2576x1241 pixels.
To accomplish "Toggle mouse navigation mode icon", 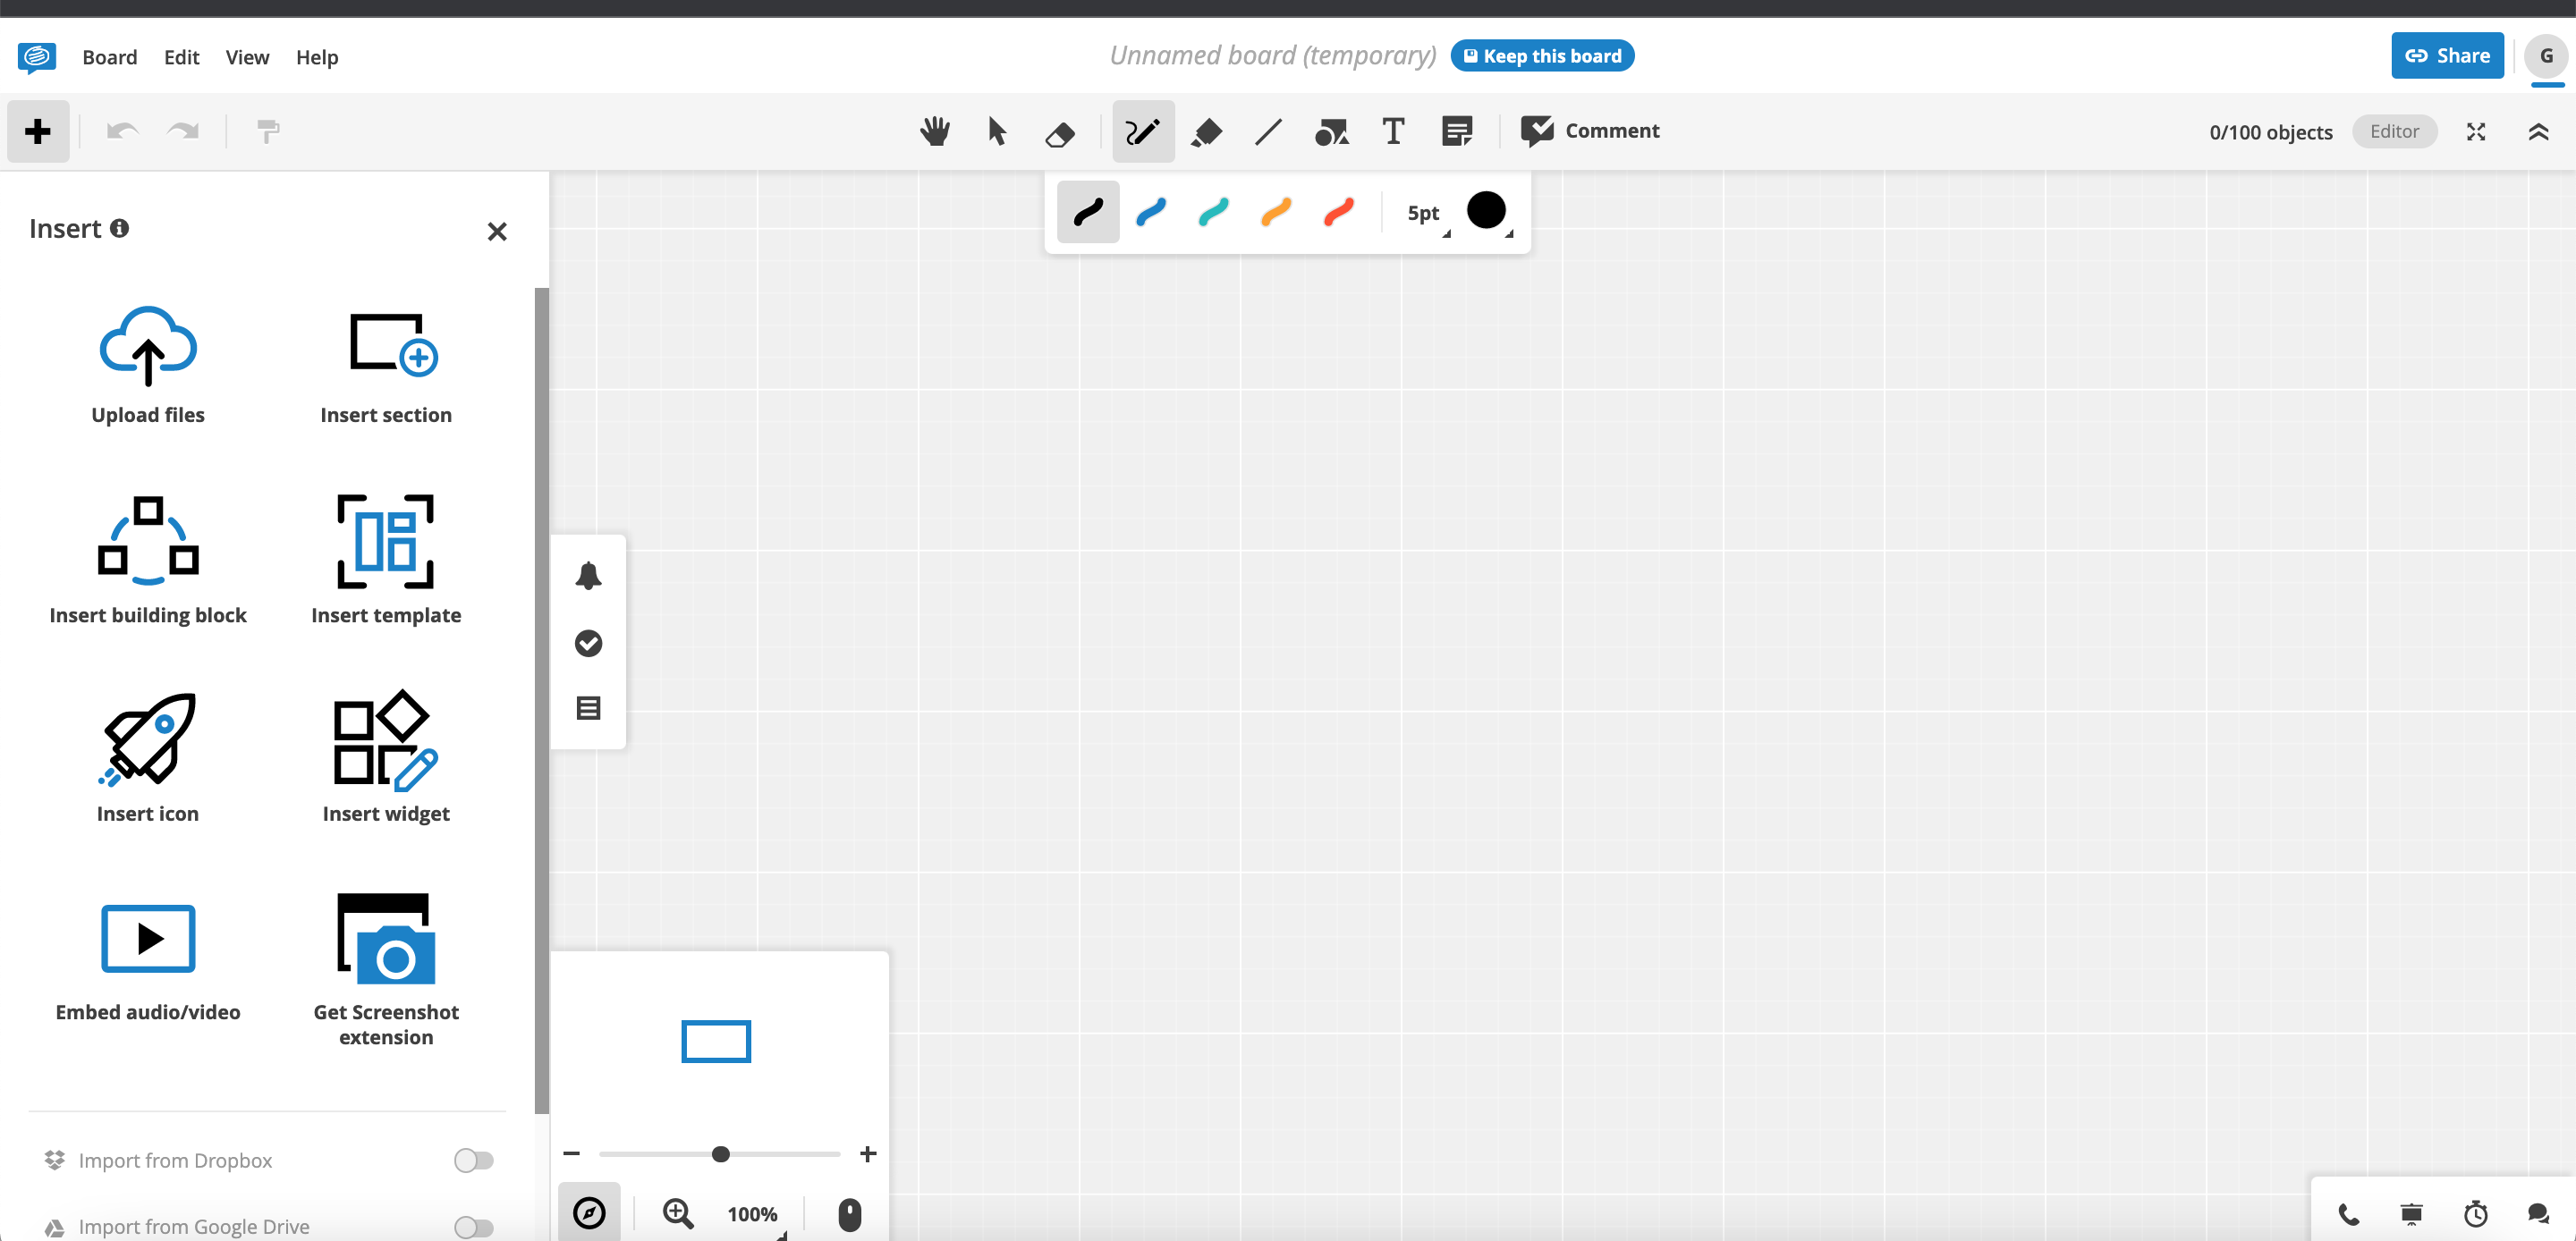I will coord(849,1214).
